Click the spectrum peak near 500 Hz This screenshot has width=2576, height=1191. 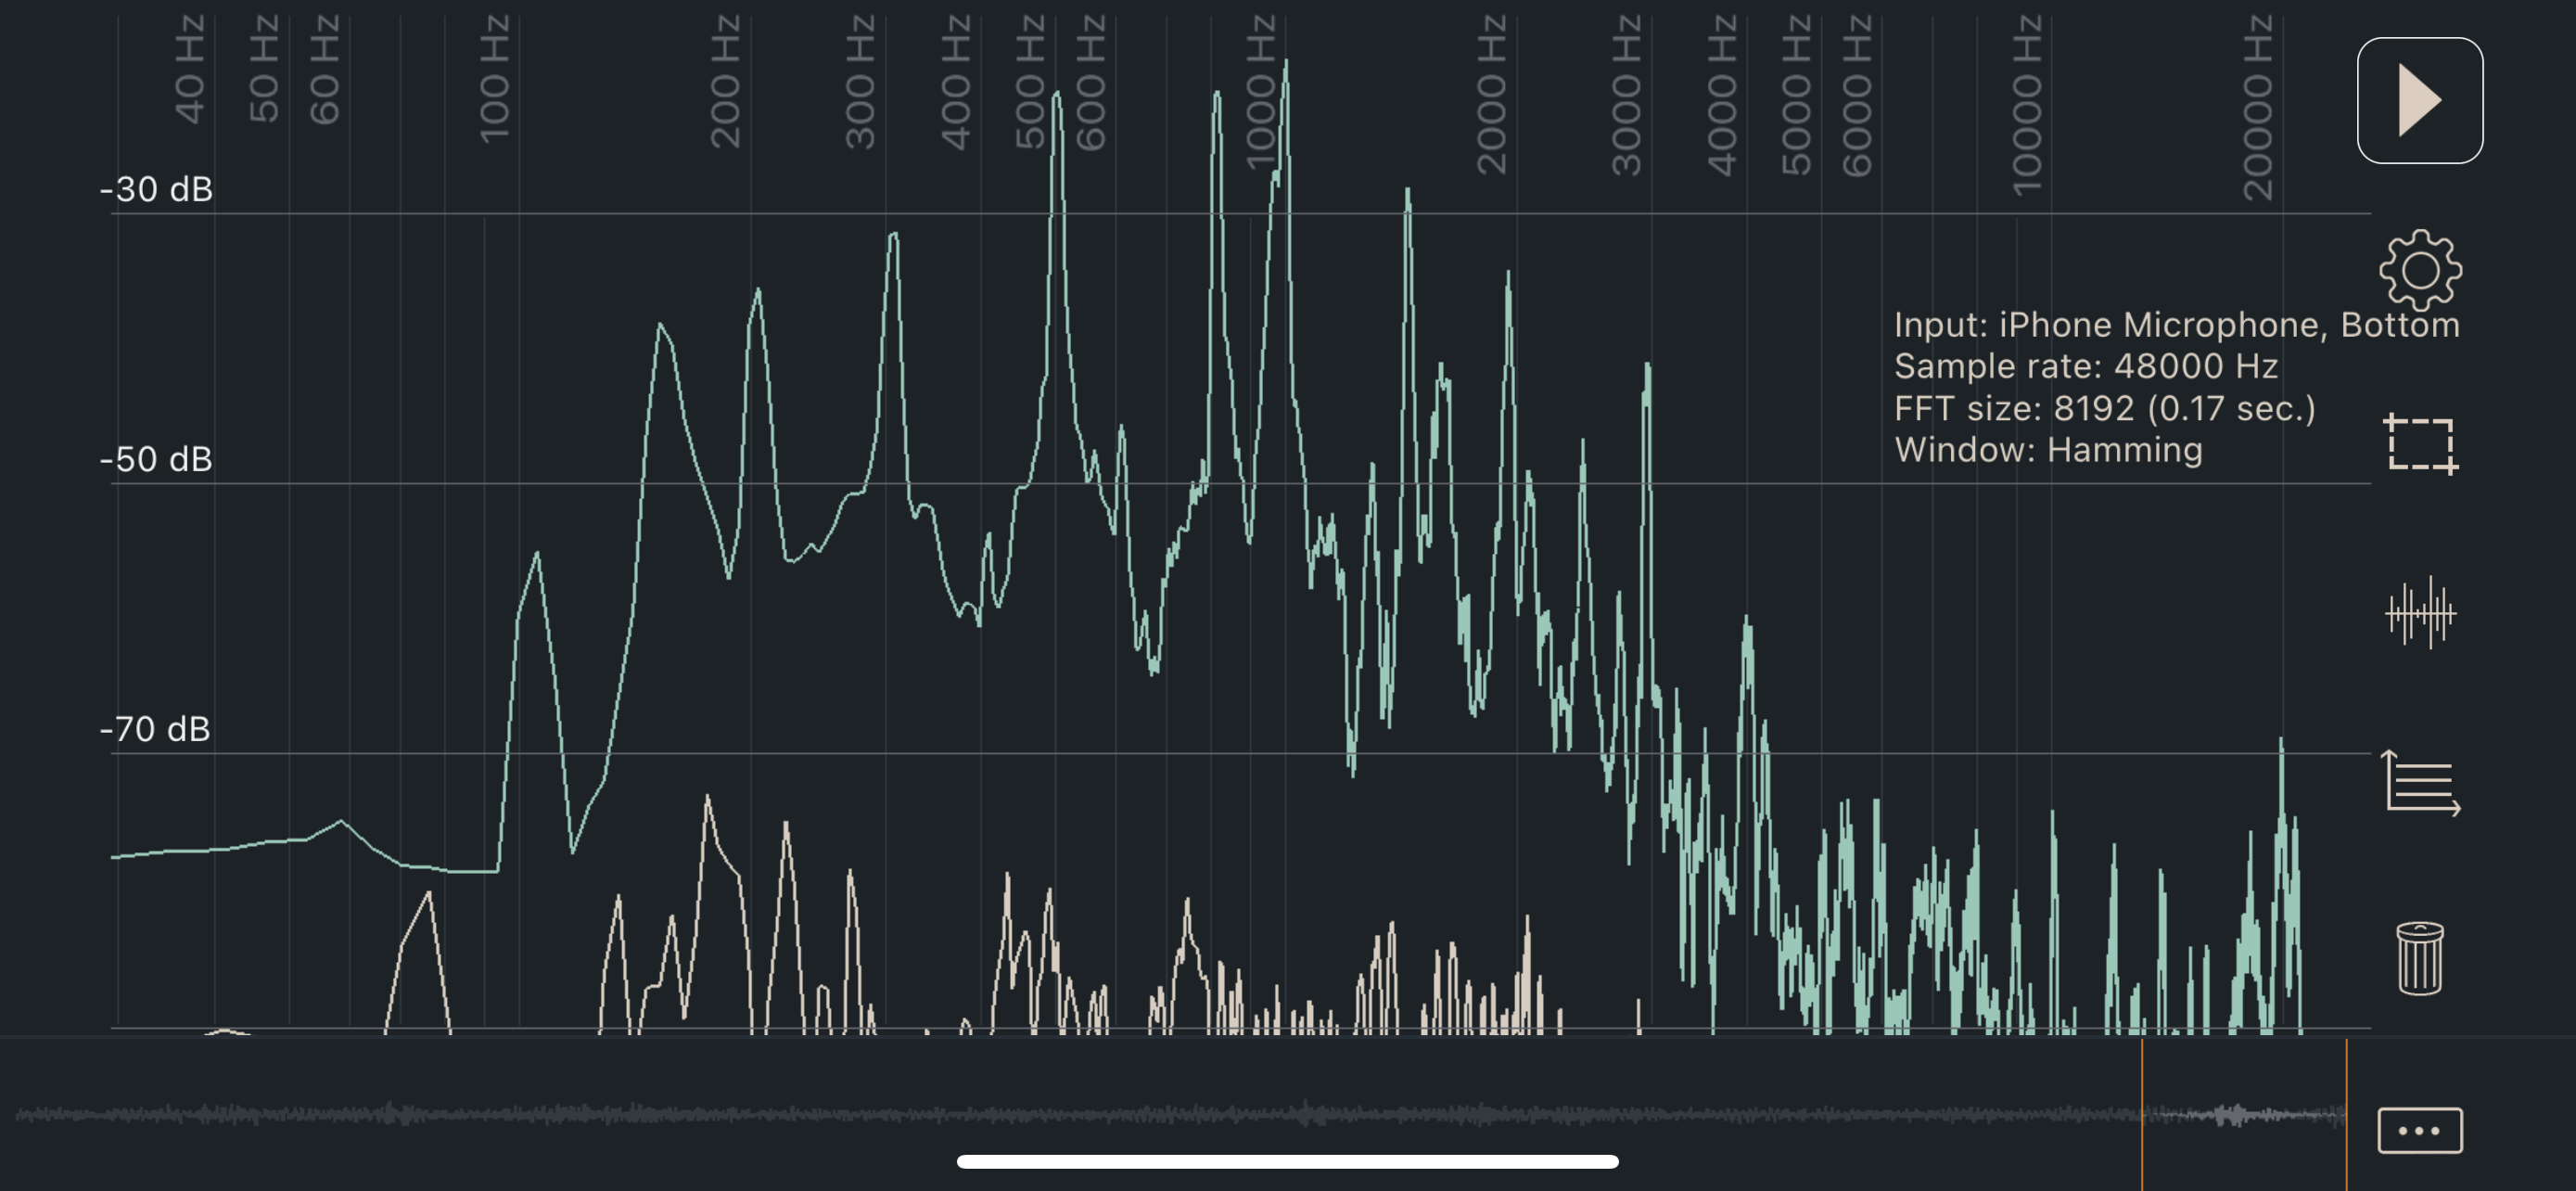coord(1057,100)
